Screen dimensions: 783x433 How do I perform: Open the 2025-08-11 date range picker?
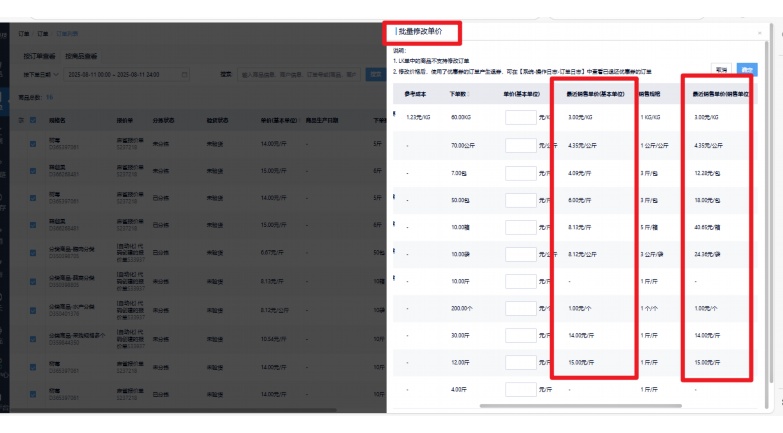click(x=126, y=74)
